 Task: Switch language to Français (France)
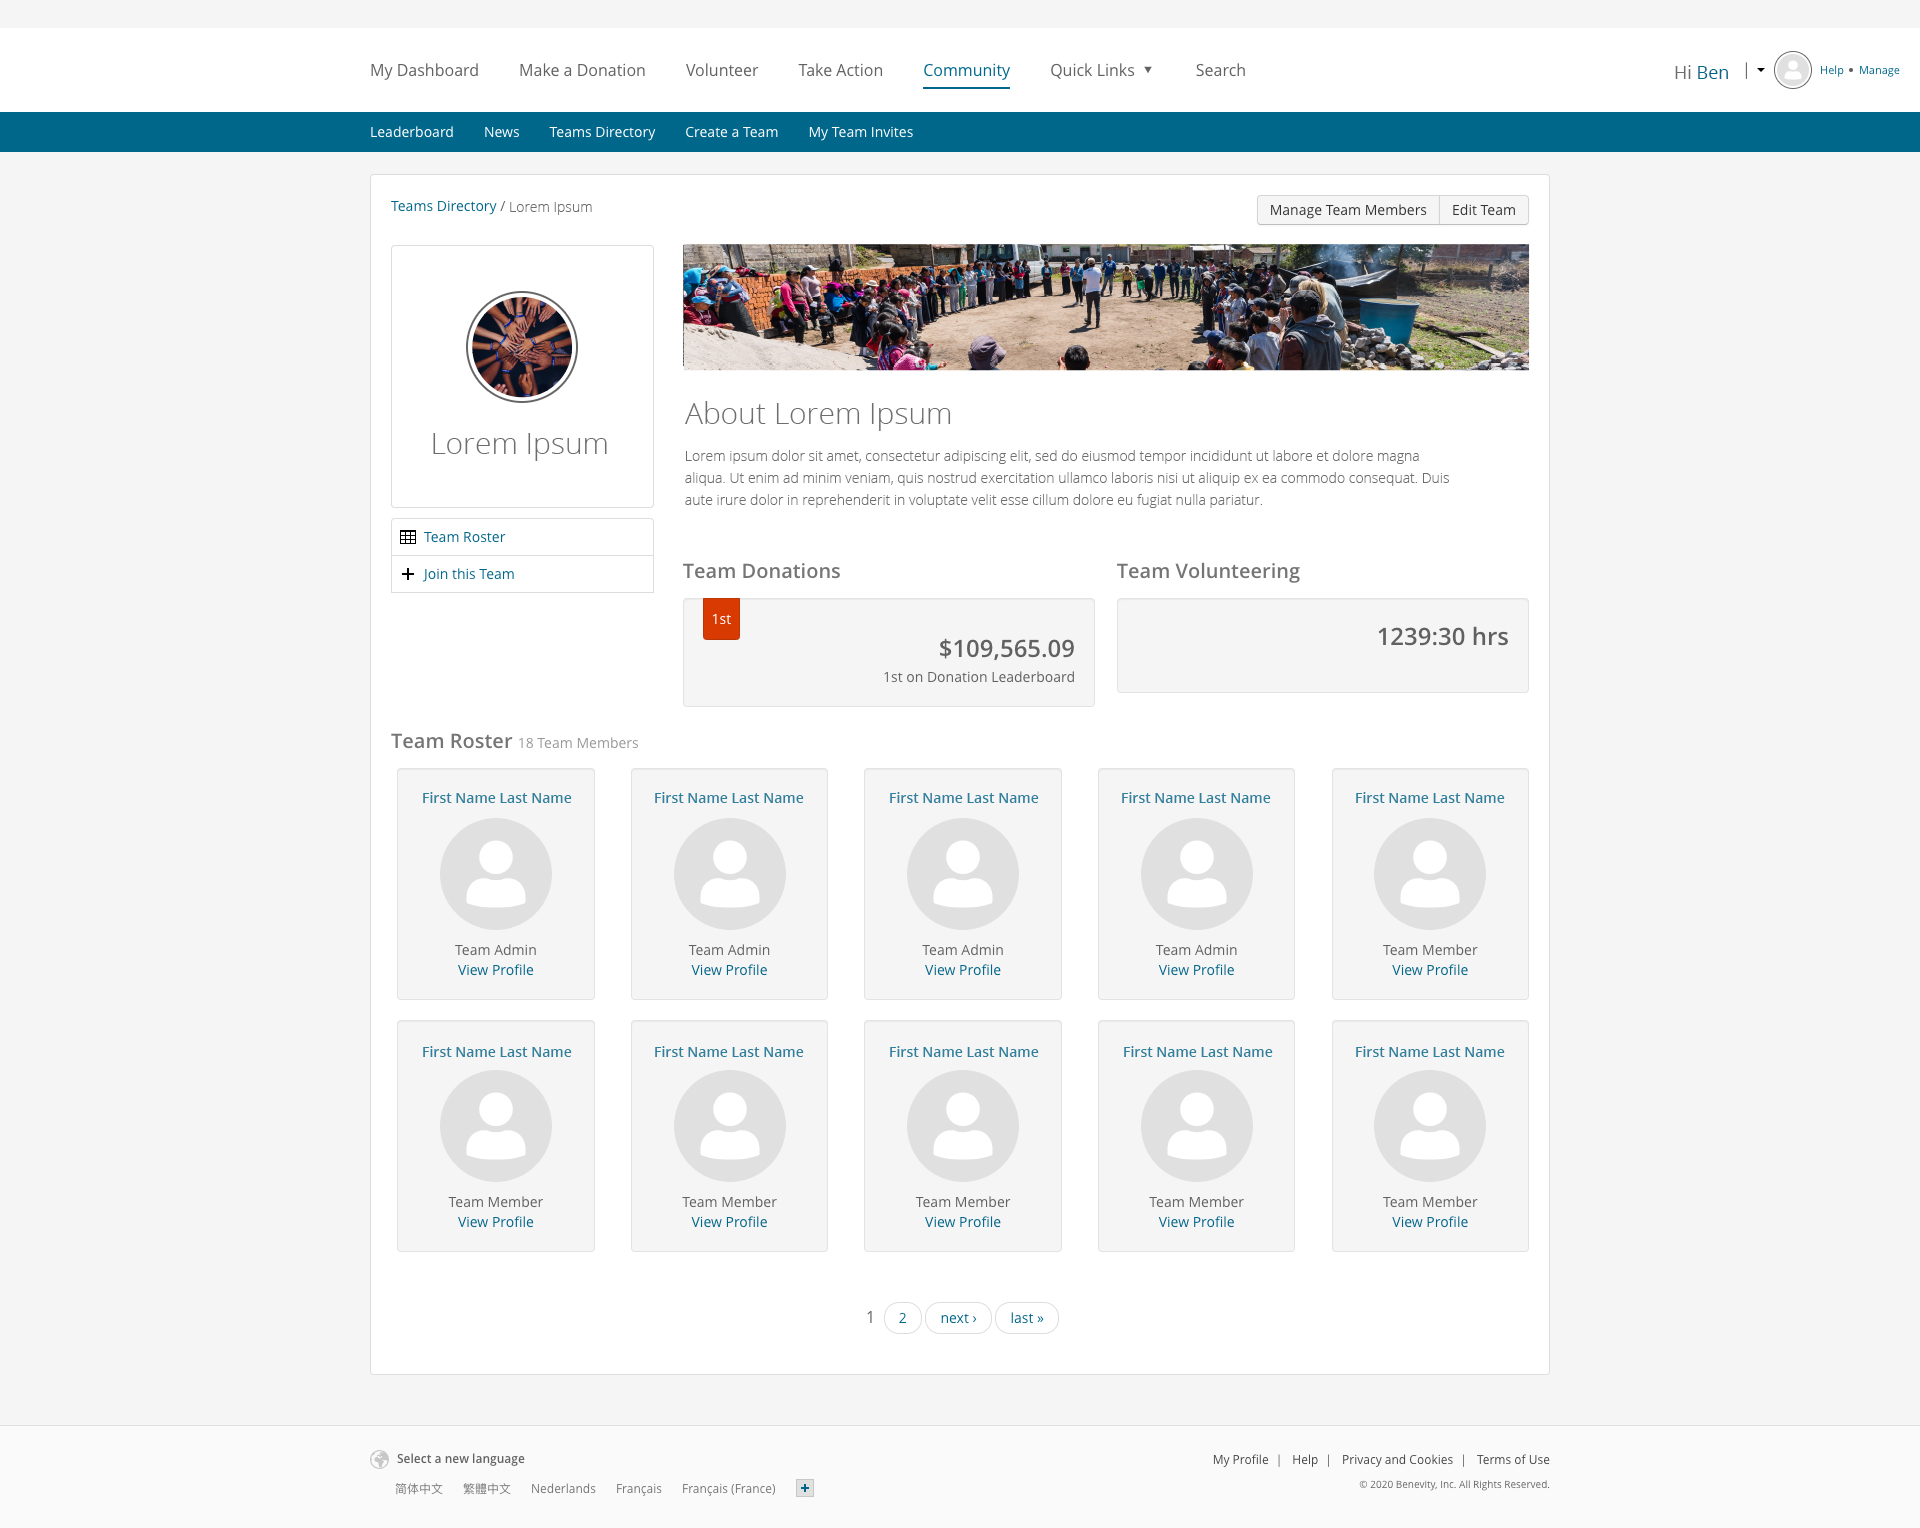pos(729,1488)
